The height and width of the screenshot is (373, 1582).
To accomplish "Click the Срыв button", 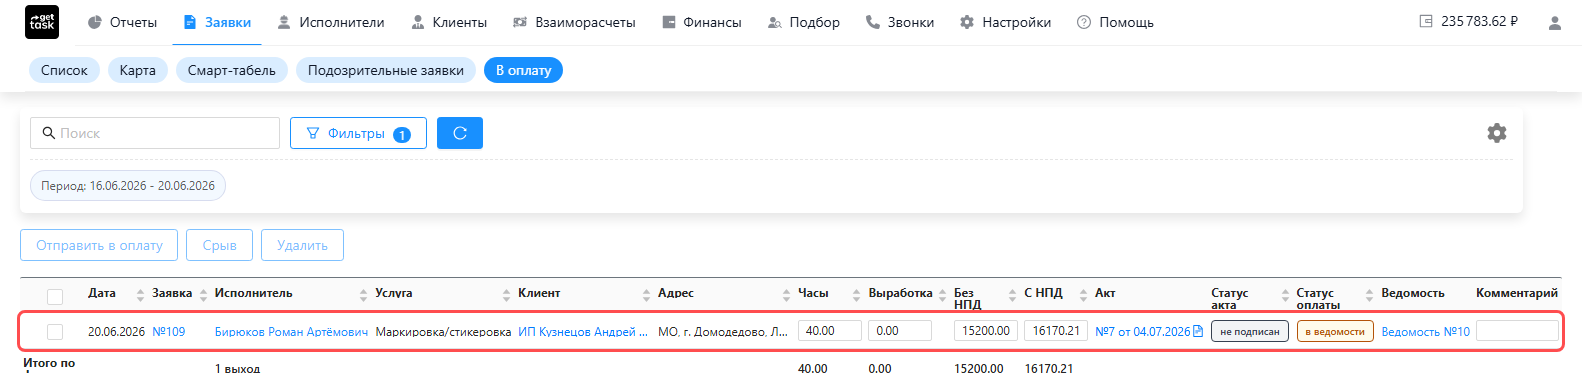I will pos(219,245).
